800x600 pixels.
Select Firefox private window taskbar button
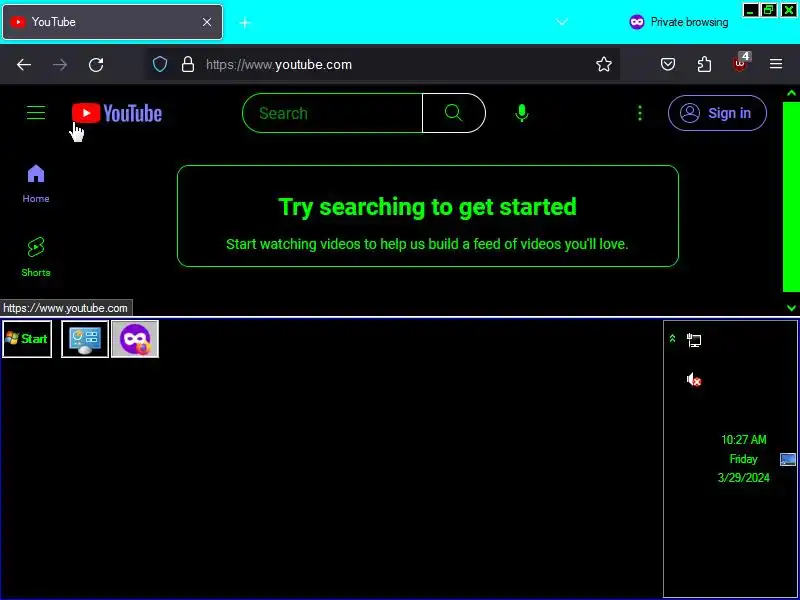click(x=135, y=339)
